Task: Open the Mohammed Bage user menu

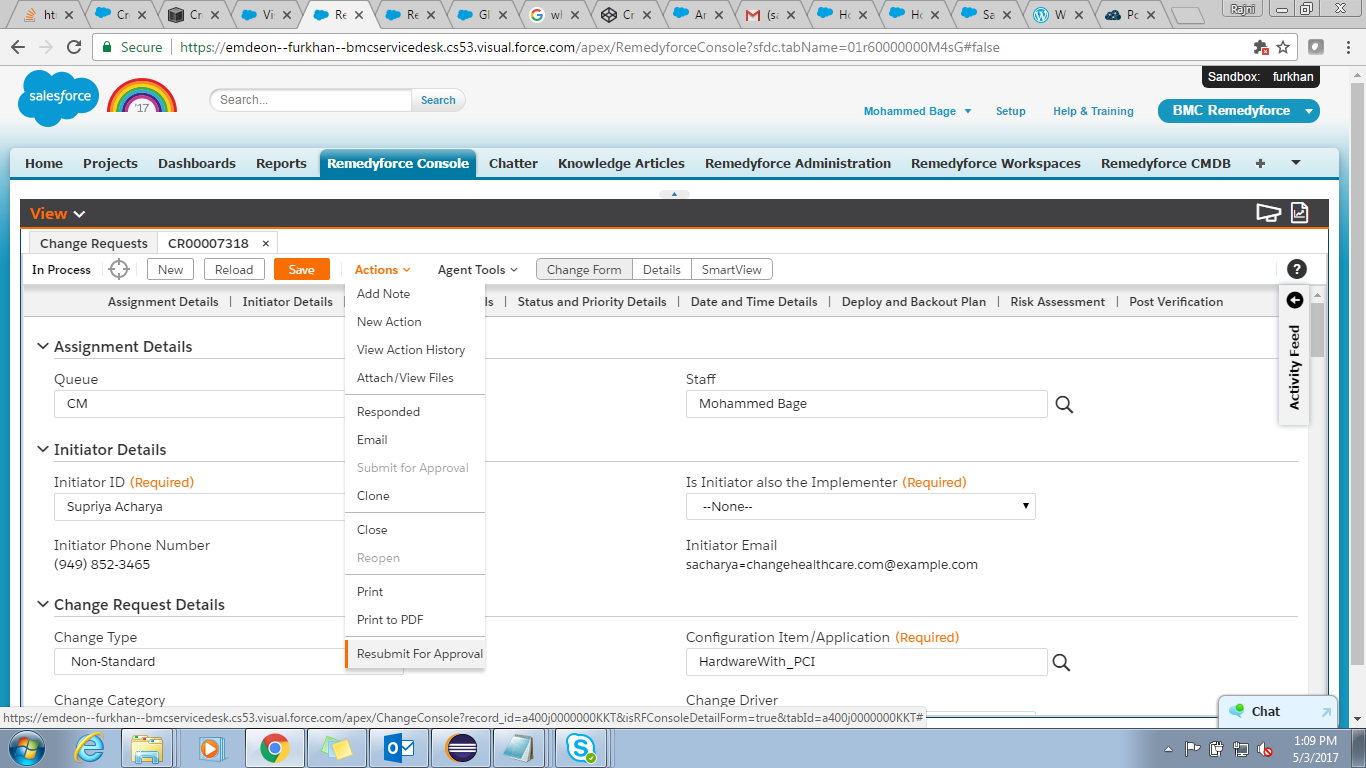Action: pyautogui.click(x=918, y=111)
